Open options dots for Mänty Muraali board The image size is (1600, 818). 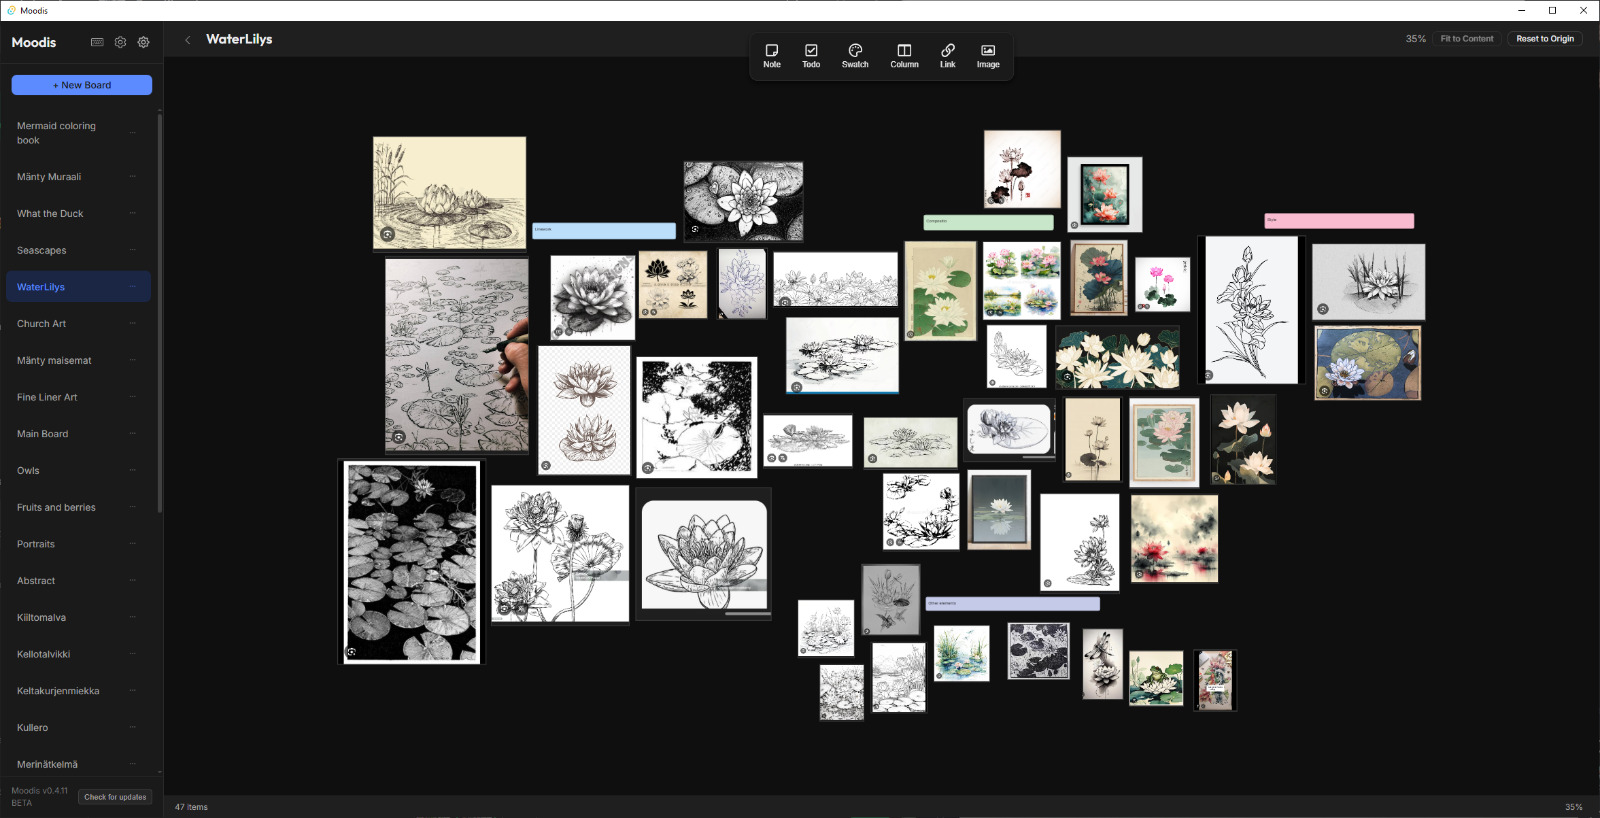(x=132, y=177)
